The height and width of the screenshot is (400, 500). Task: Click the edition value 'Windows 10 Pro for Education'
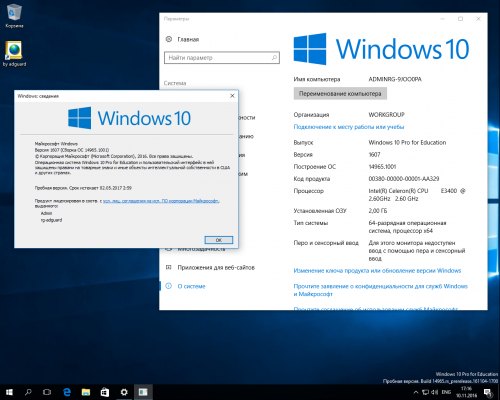(407, 142)
